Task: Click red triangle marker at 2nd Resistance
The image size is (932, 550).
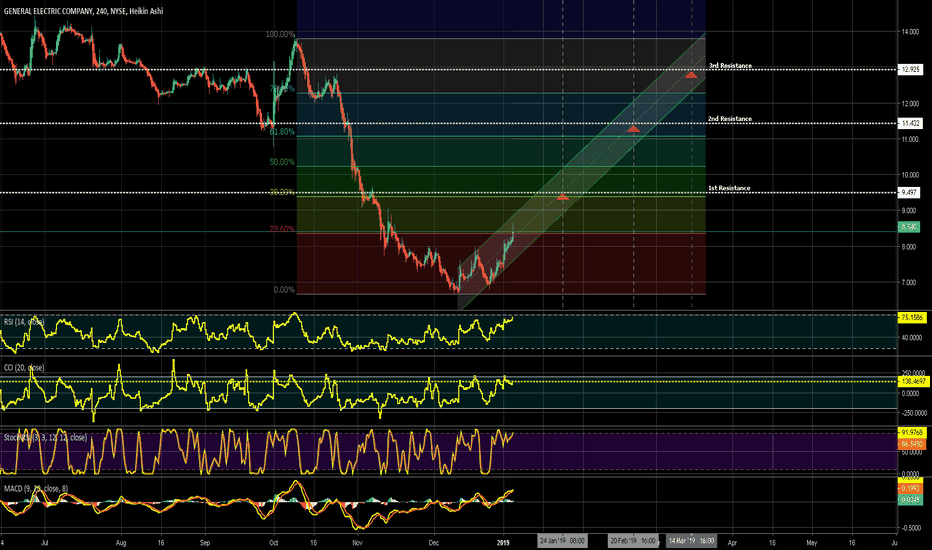Action: coord(634,128)
